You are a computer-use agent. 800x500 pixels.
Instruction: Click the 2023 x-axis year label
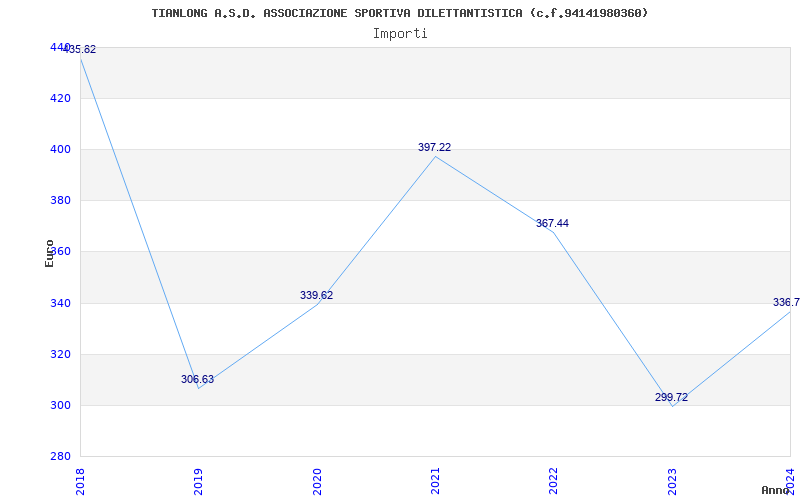672,481
